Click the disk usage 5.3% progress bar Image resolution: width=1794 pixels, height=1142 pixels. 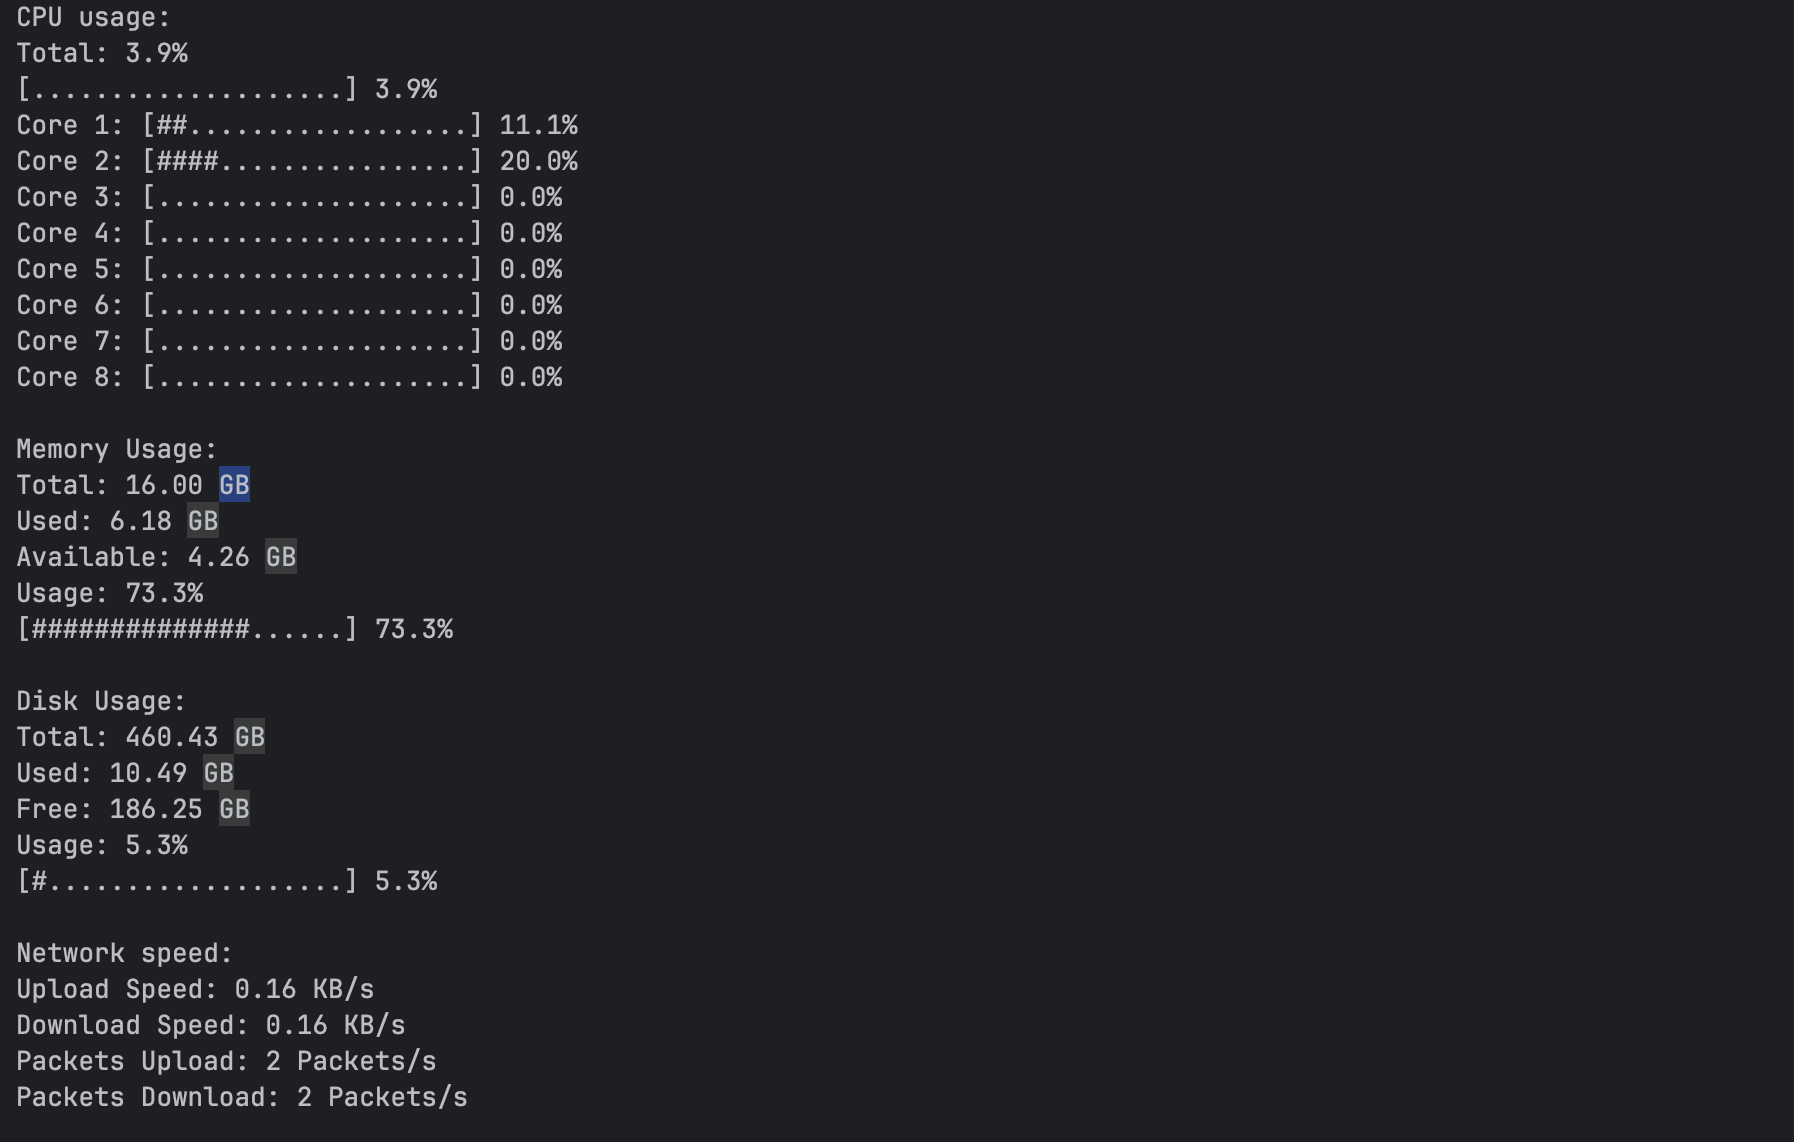point(187,881)
